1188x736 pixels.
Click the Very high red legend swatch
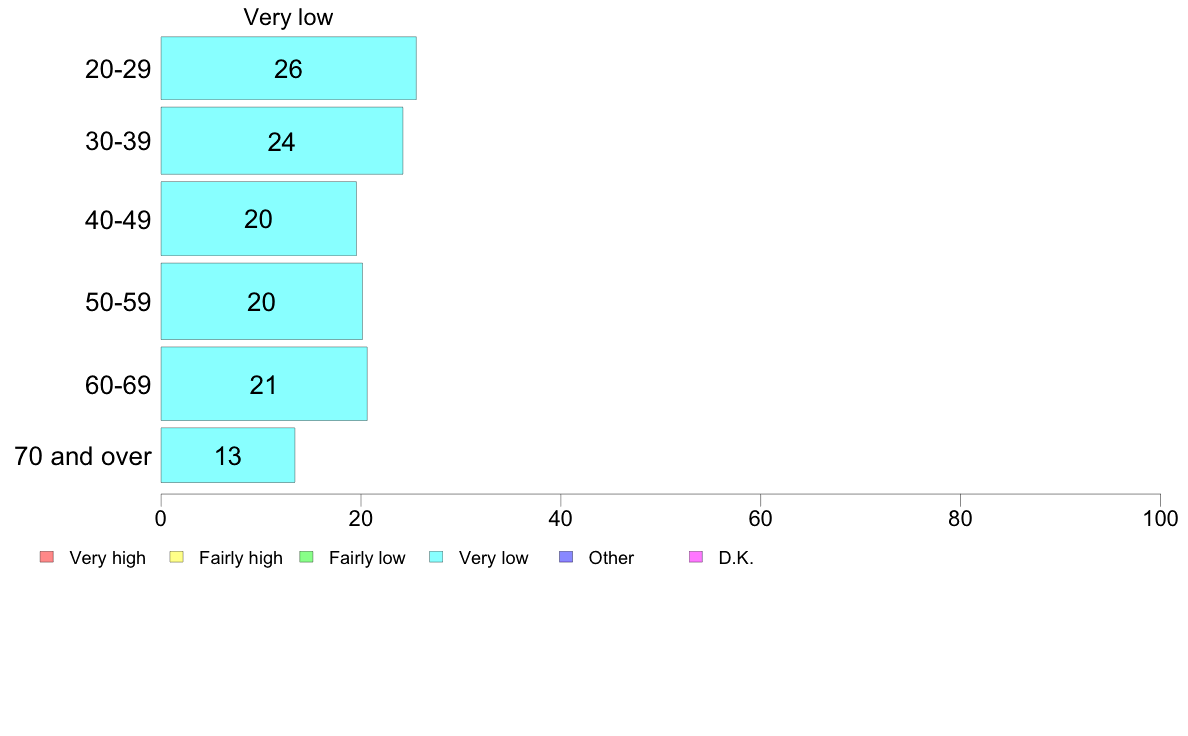[x=47, y=557]
